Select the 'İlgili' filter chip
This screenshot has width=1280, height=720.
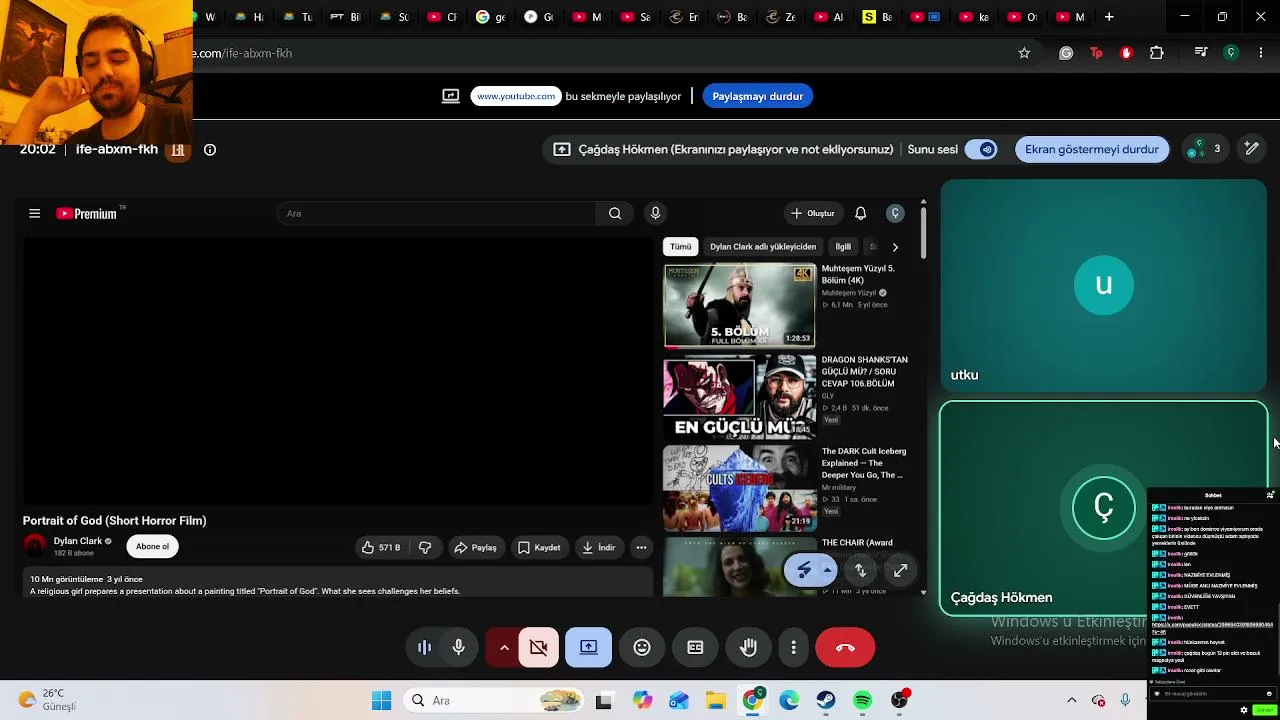click(843, 247)
